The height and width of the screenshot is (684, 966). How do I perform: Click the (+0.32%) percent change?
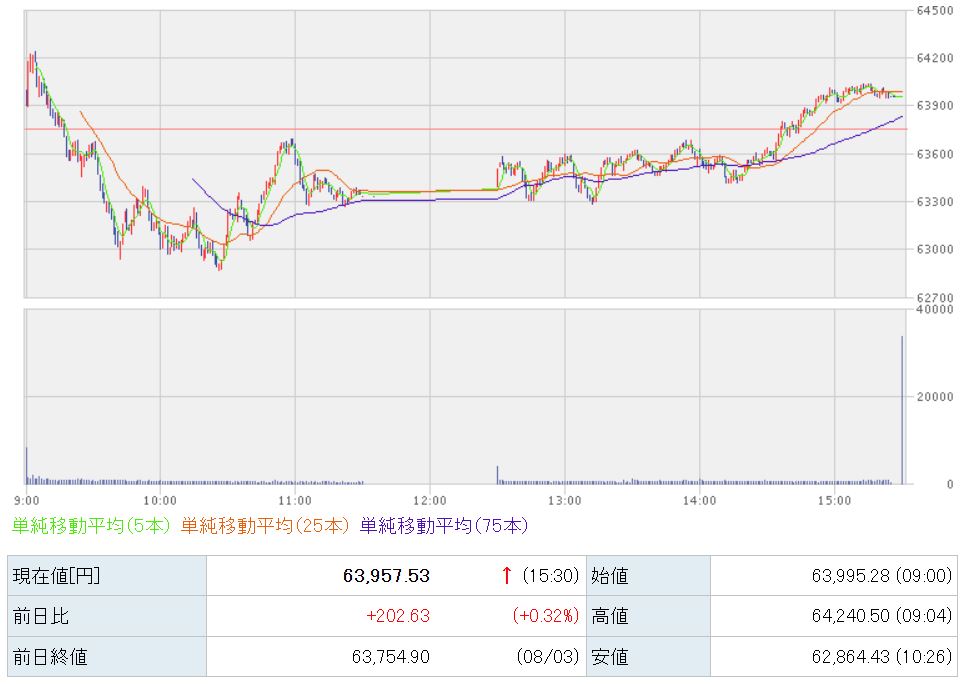point(546,616)
